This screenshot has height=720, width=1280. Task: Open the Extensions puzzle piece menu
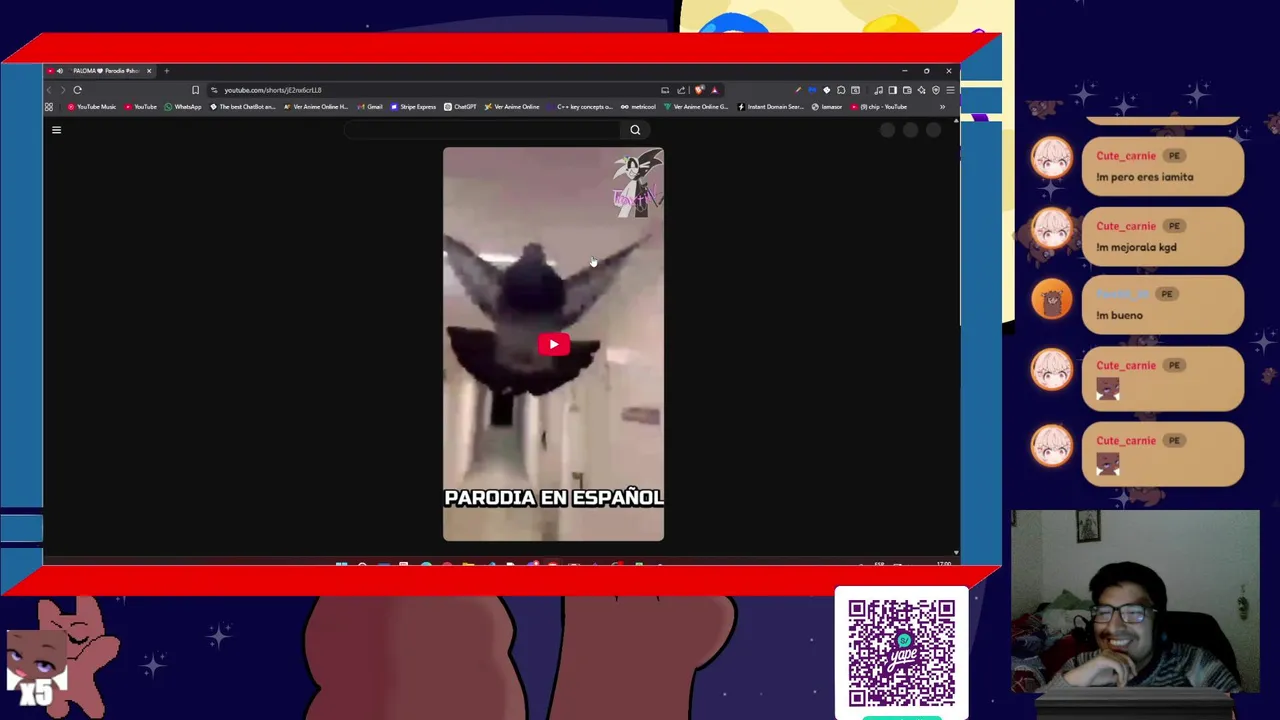(x=841, y=90)
